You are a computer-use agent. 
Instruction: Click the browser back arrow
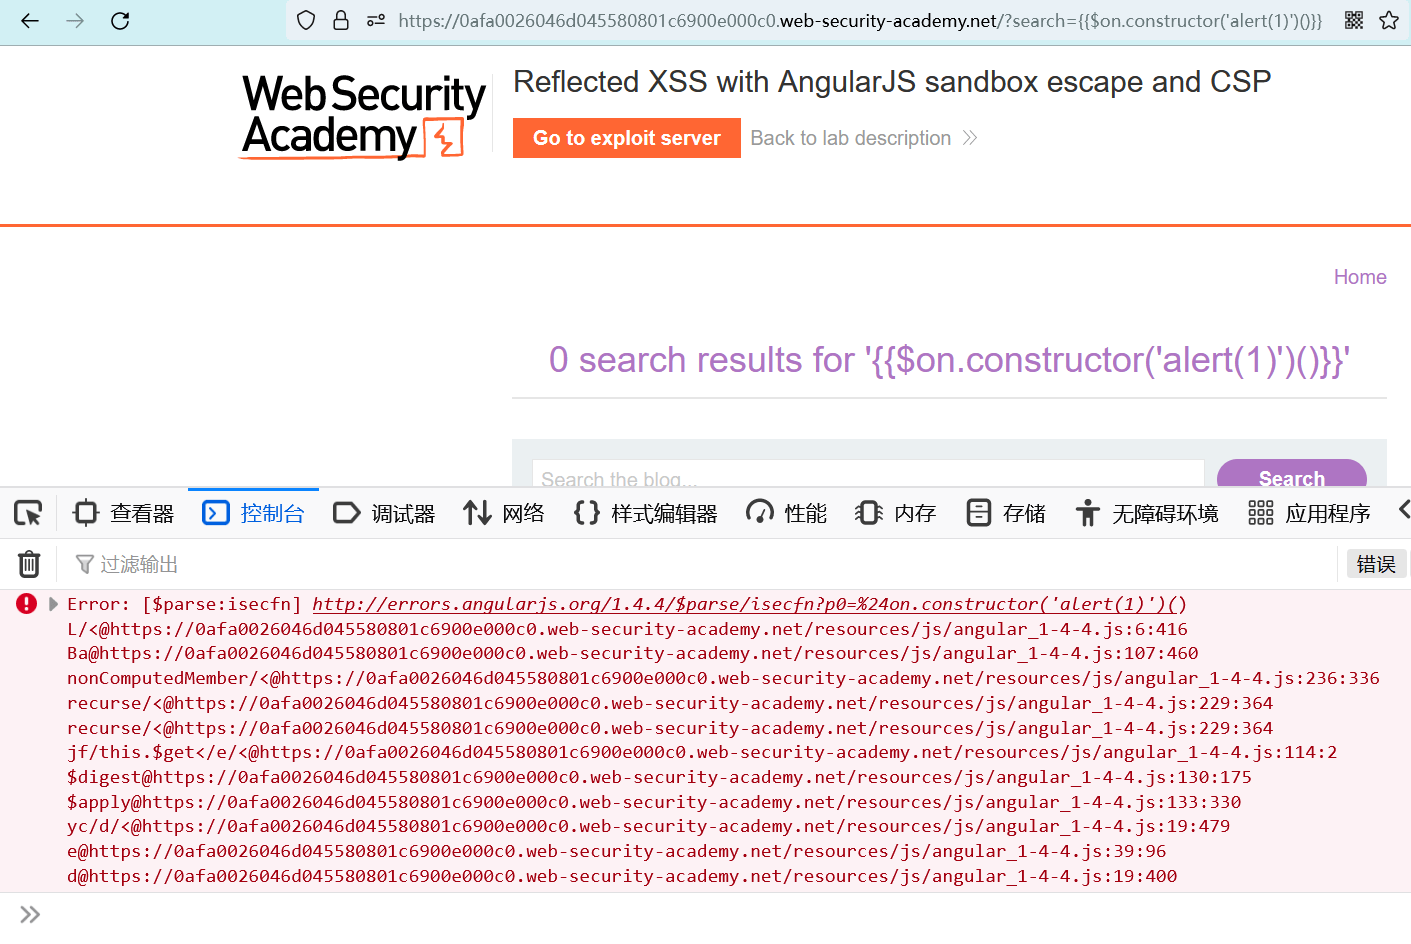click(30, 21)
